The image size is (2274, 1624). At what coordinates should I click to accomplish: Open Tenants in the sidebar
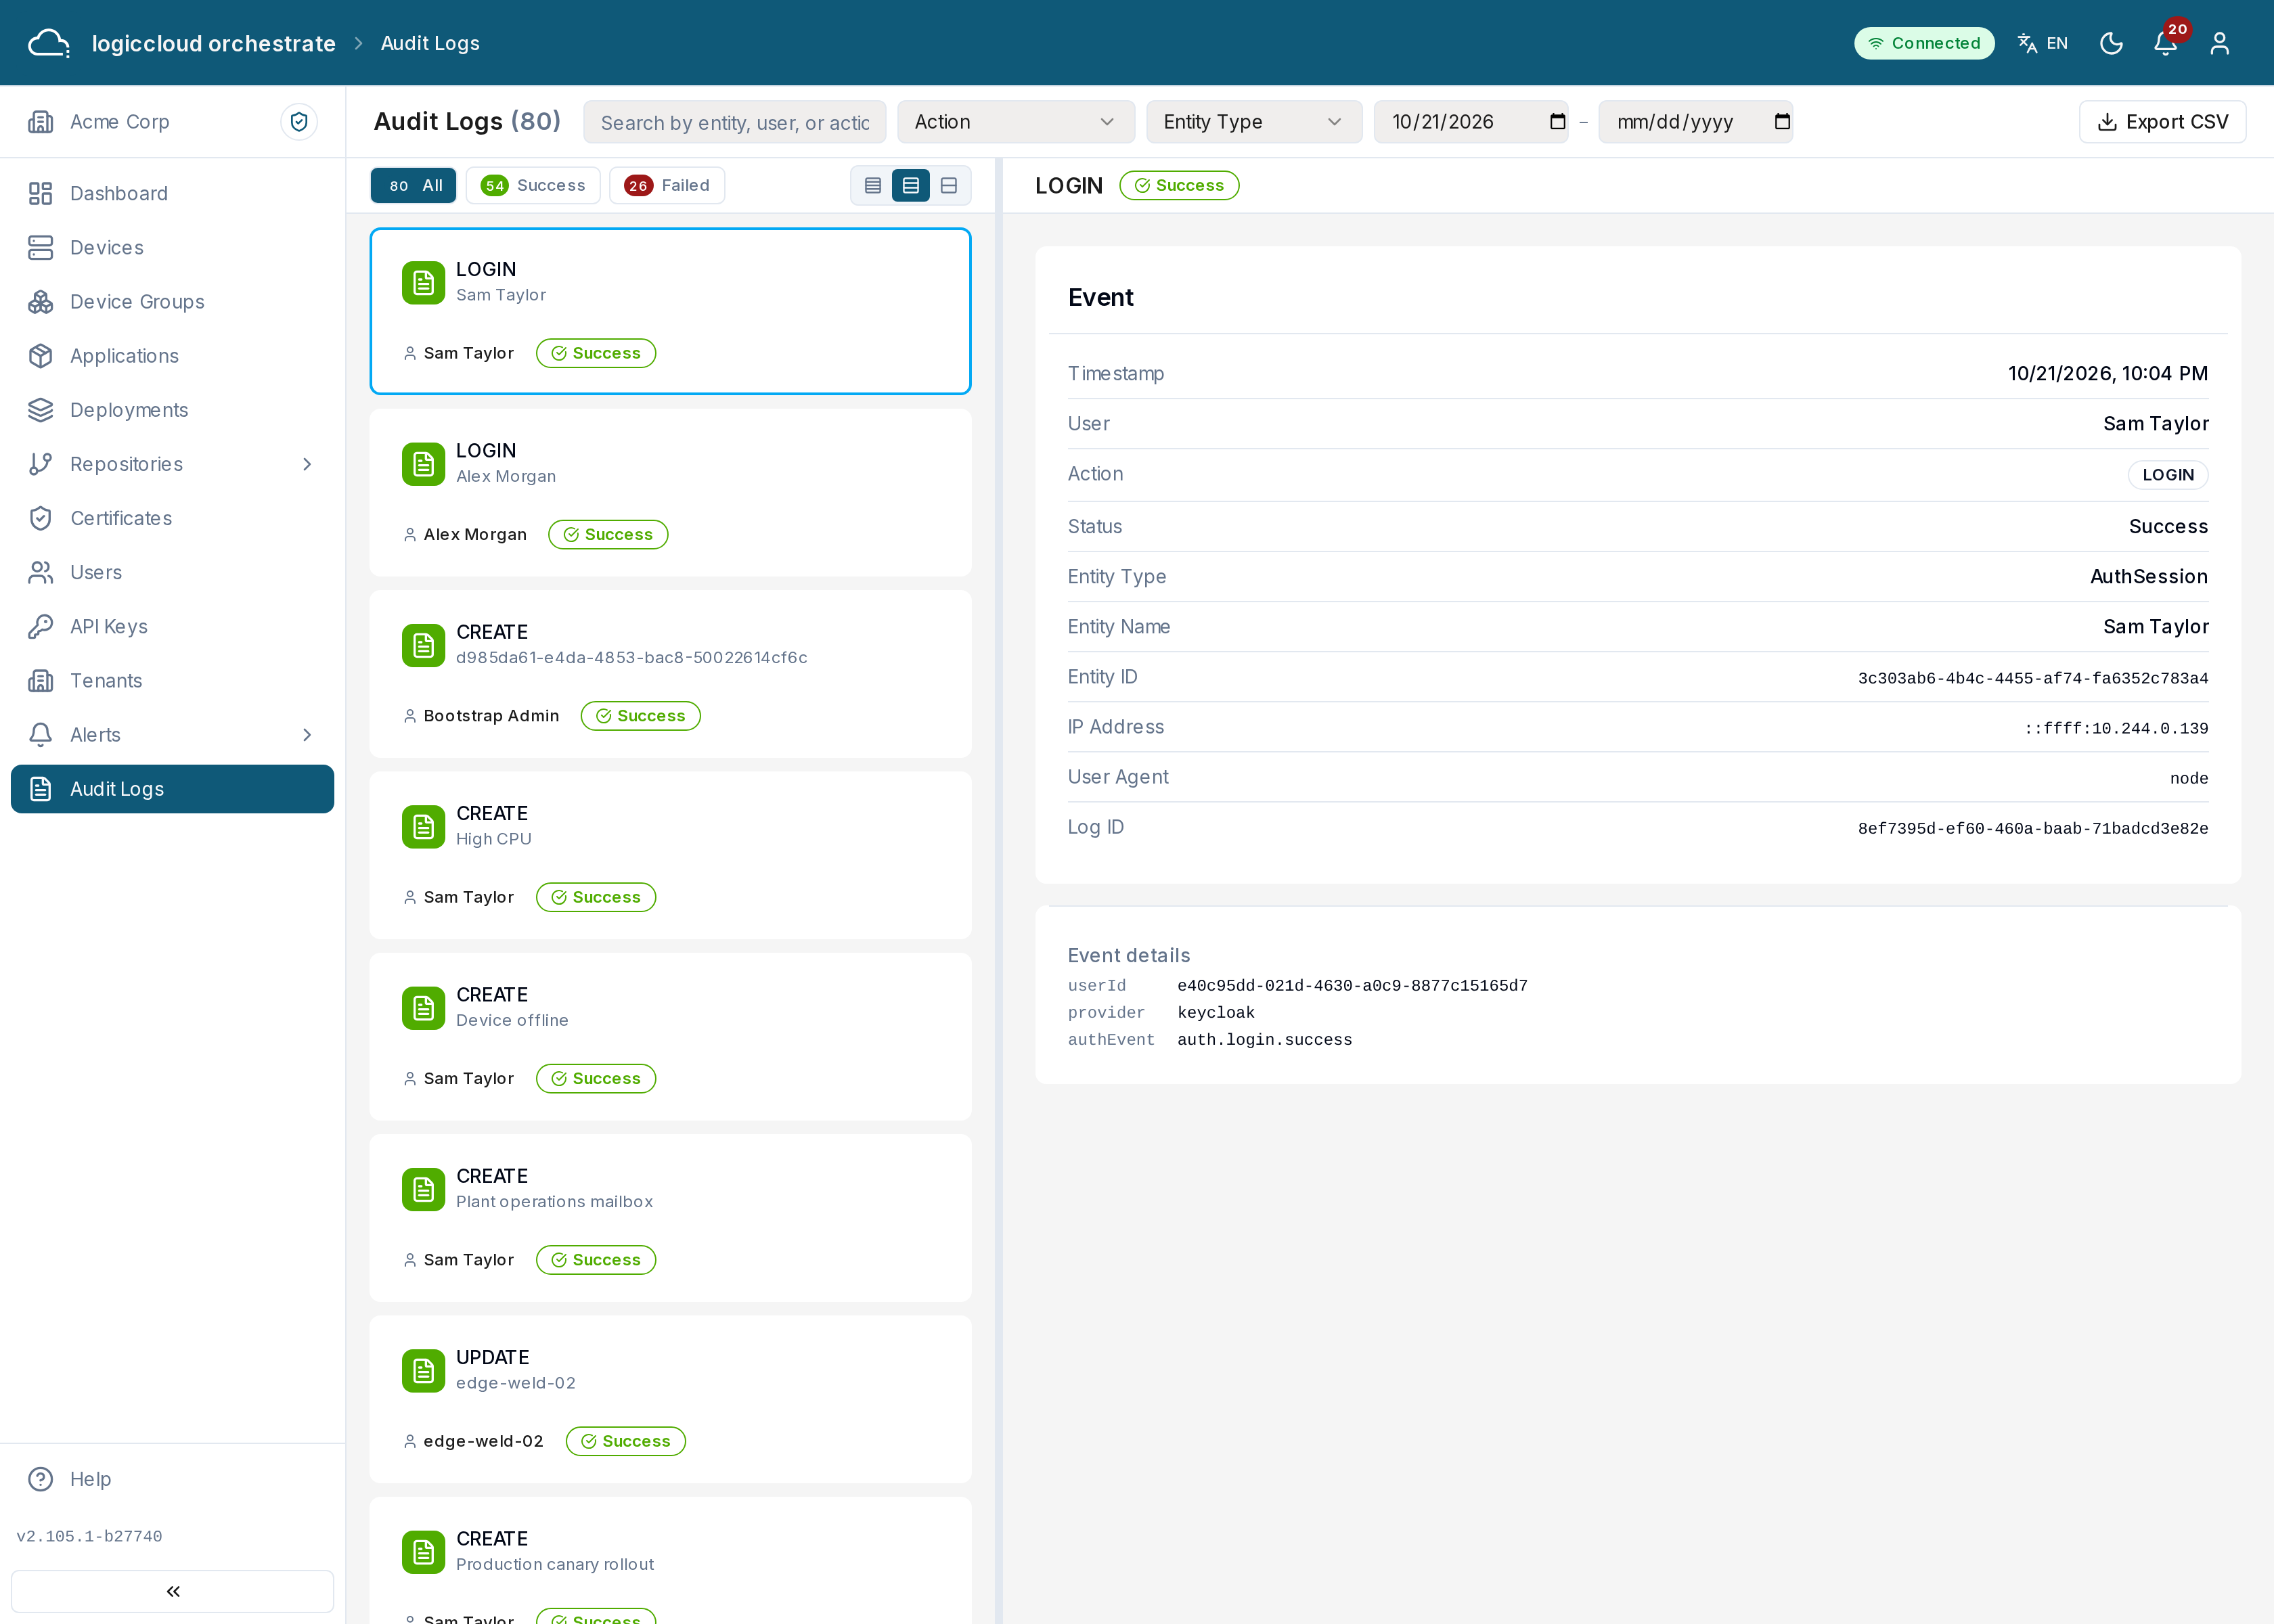(172, 680)
